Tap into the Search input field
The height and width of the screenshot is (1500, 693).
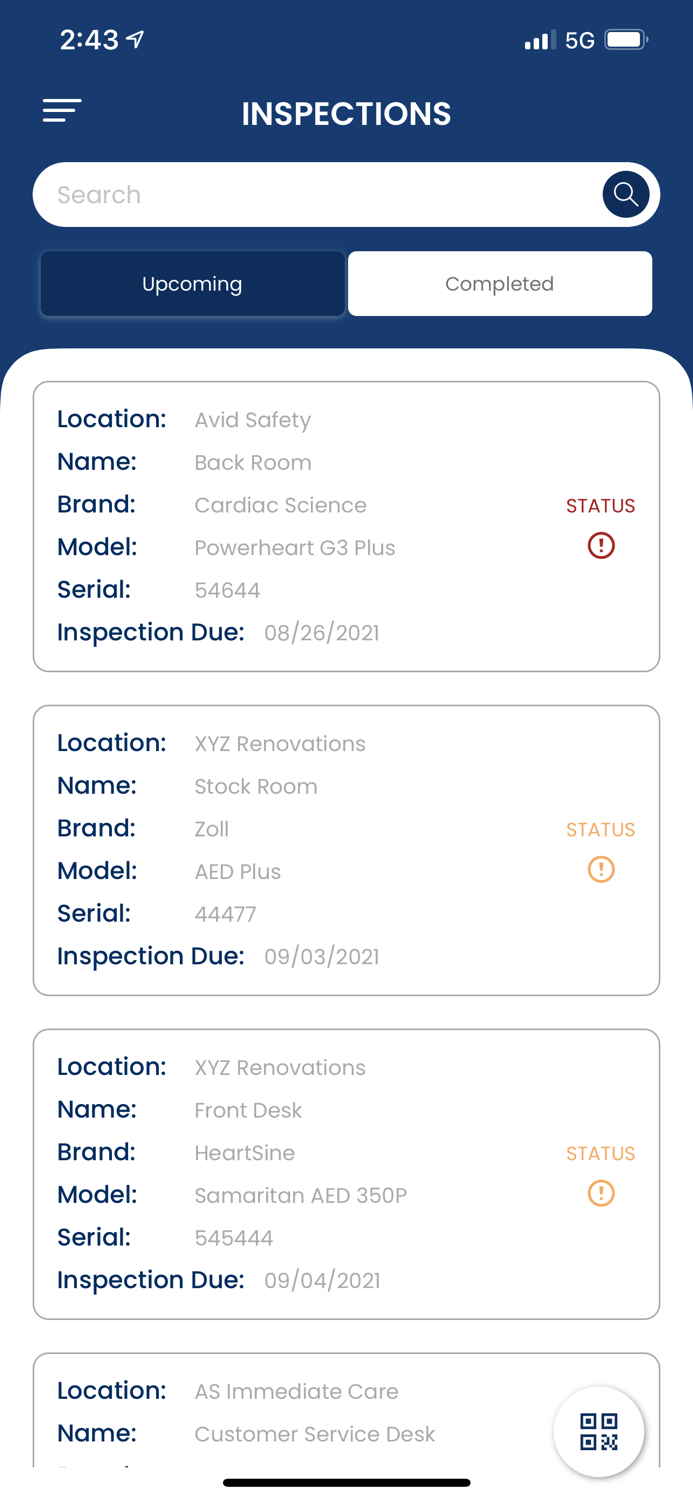300,194
